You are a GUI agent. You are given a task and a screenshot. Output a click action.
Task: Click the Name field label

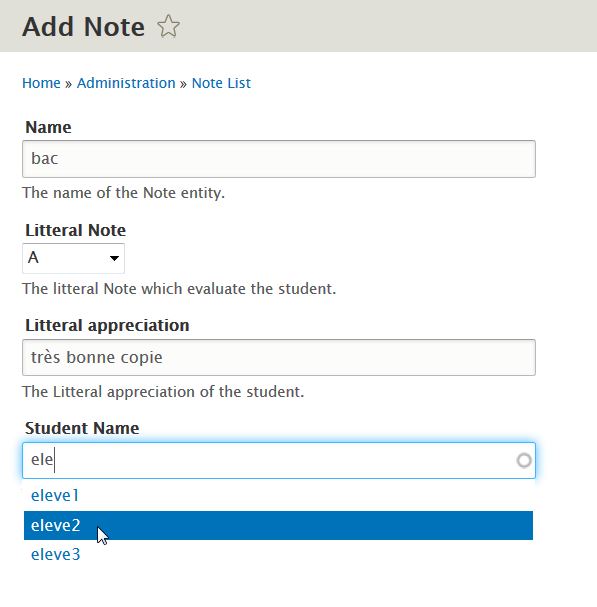(x=48, y=127)
